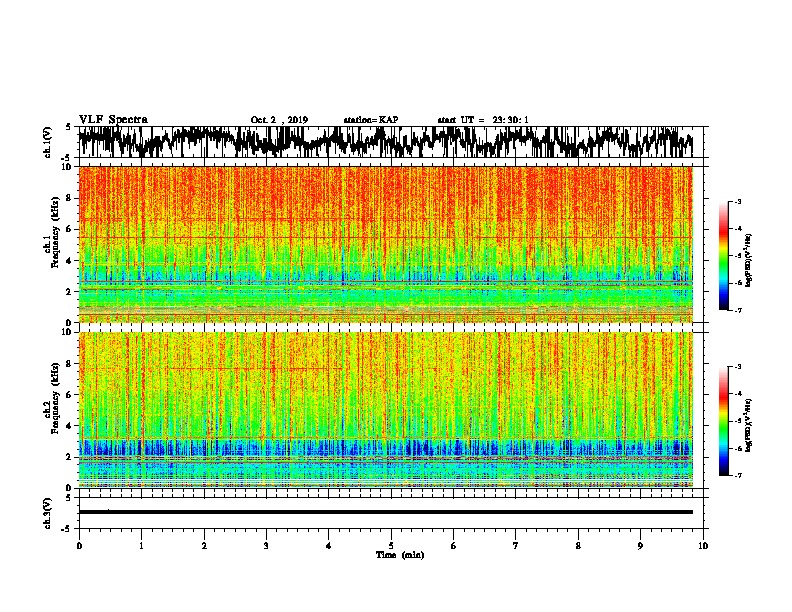Click the "8" kHz tick on ch.2 frequency axis

(x=71, y=364)
